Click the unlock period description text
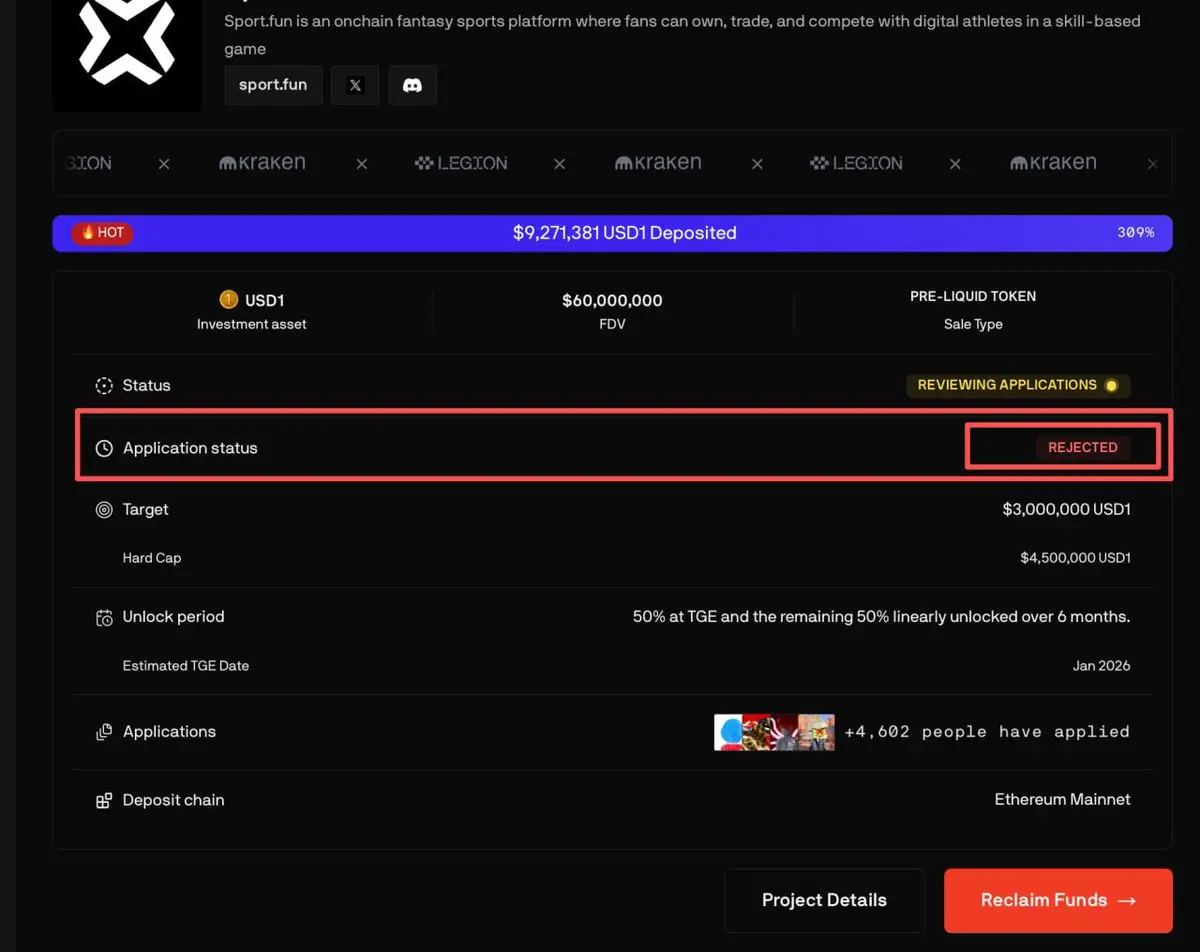Image resolution: width=1200 pixels, height=952 pixels. 881,617
